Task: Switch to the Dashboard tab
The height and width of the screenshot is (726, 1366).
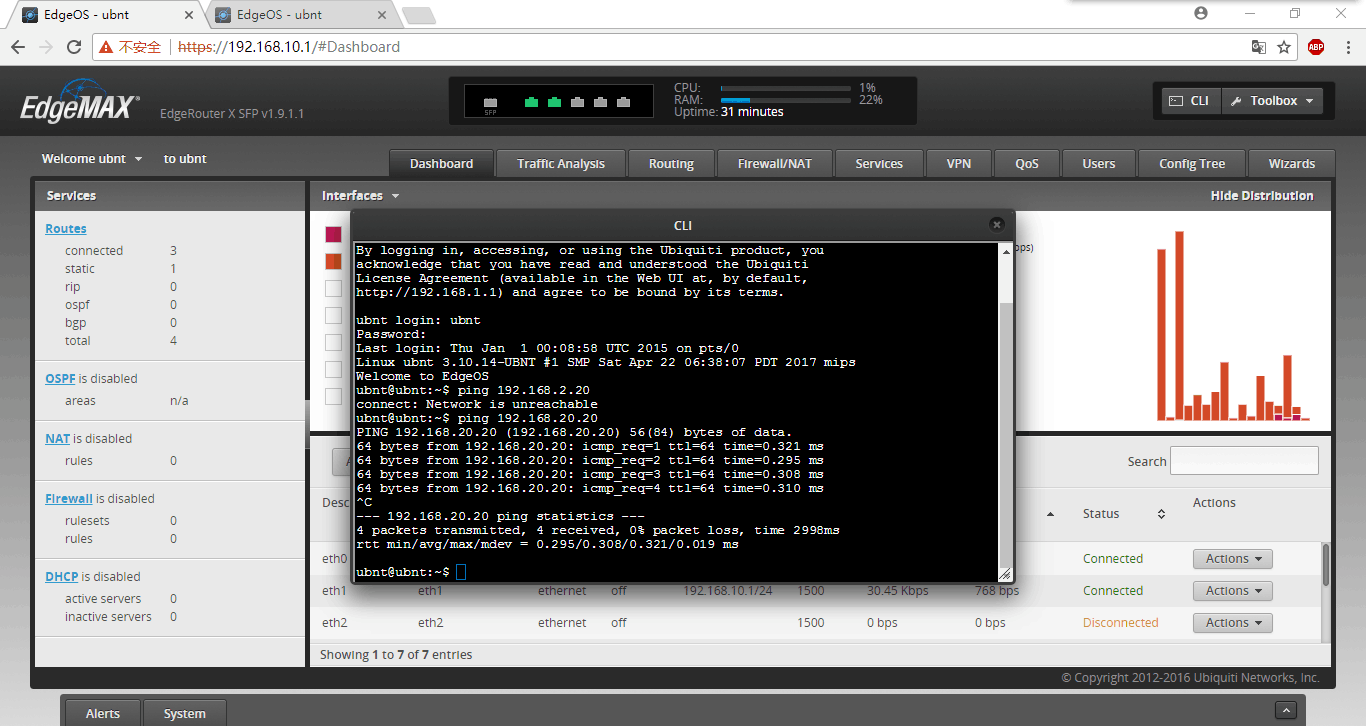Action: point(441,164)
